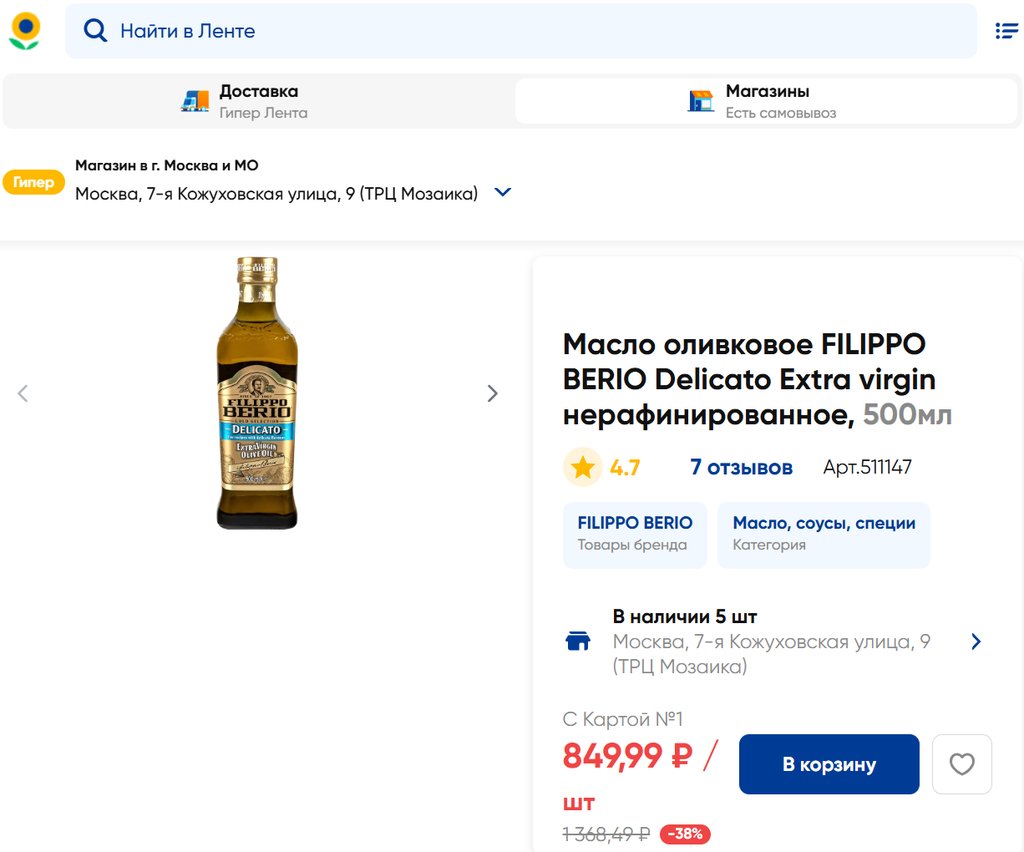Image resolution: width=1024 pixels, height=852 pixels.
Task: Open store availability details chevron
Action: pyautogui.click(x=976, y=641)
